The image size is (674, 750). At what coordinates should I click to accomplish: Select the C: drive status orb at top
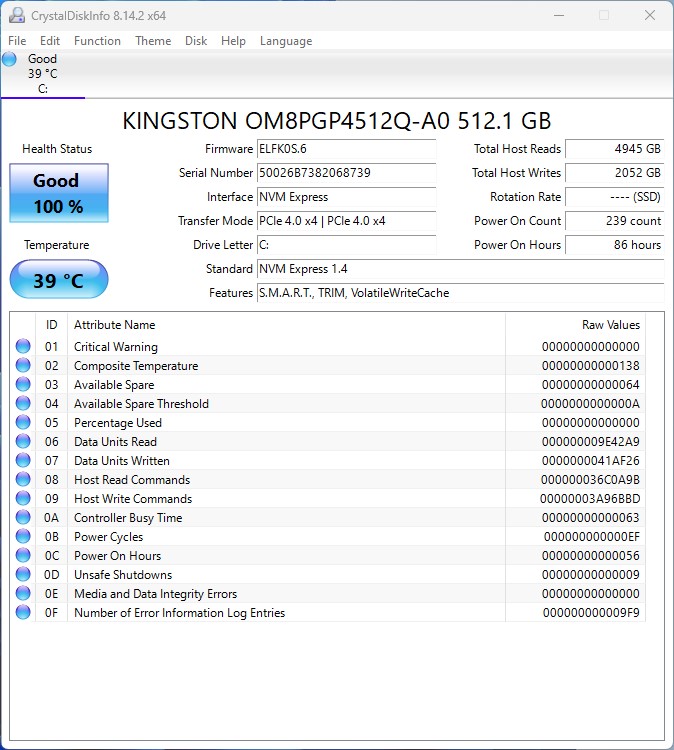point(9,59)
